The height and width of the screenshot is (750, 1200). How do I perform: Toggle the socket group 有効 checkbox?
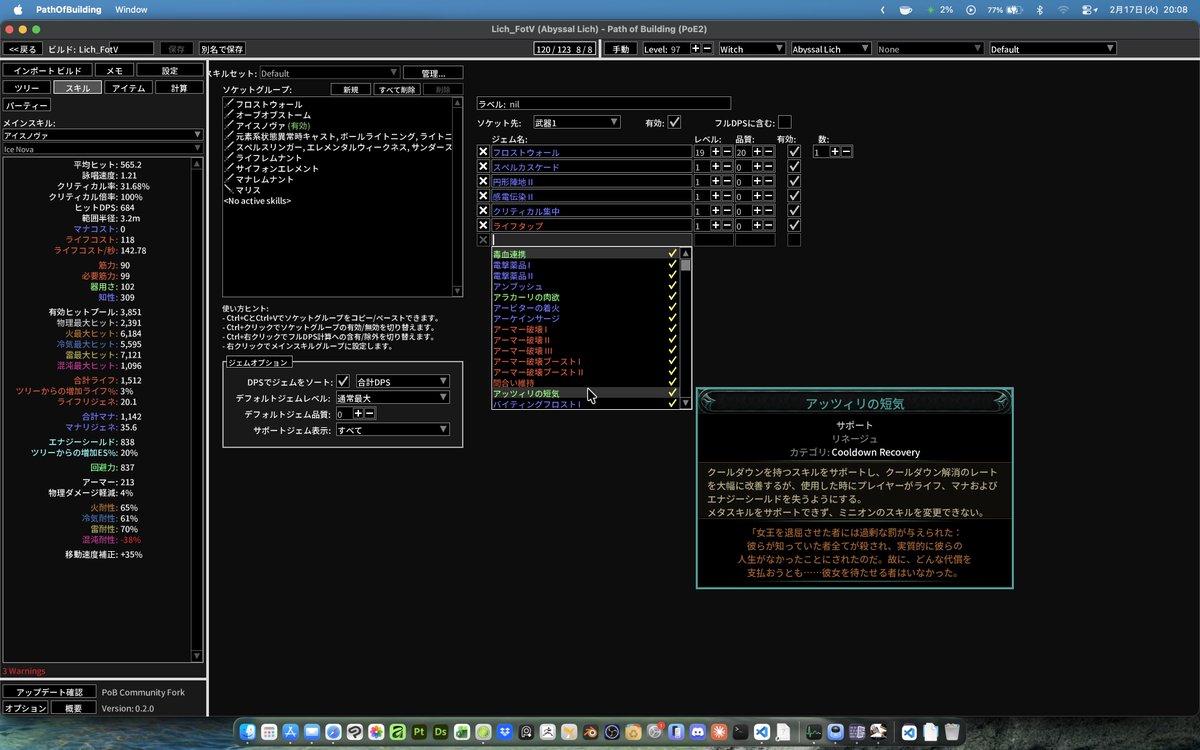pyautogui.click(x=674, y=122)
